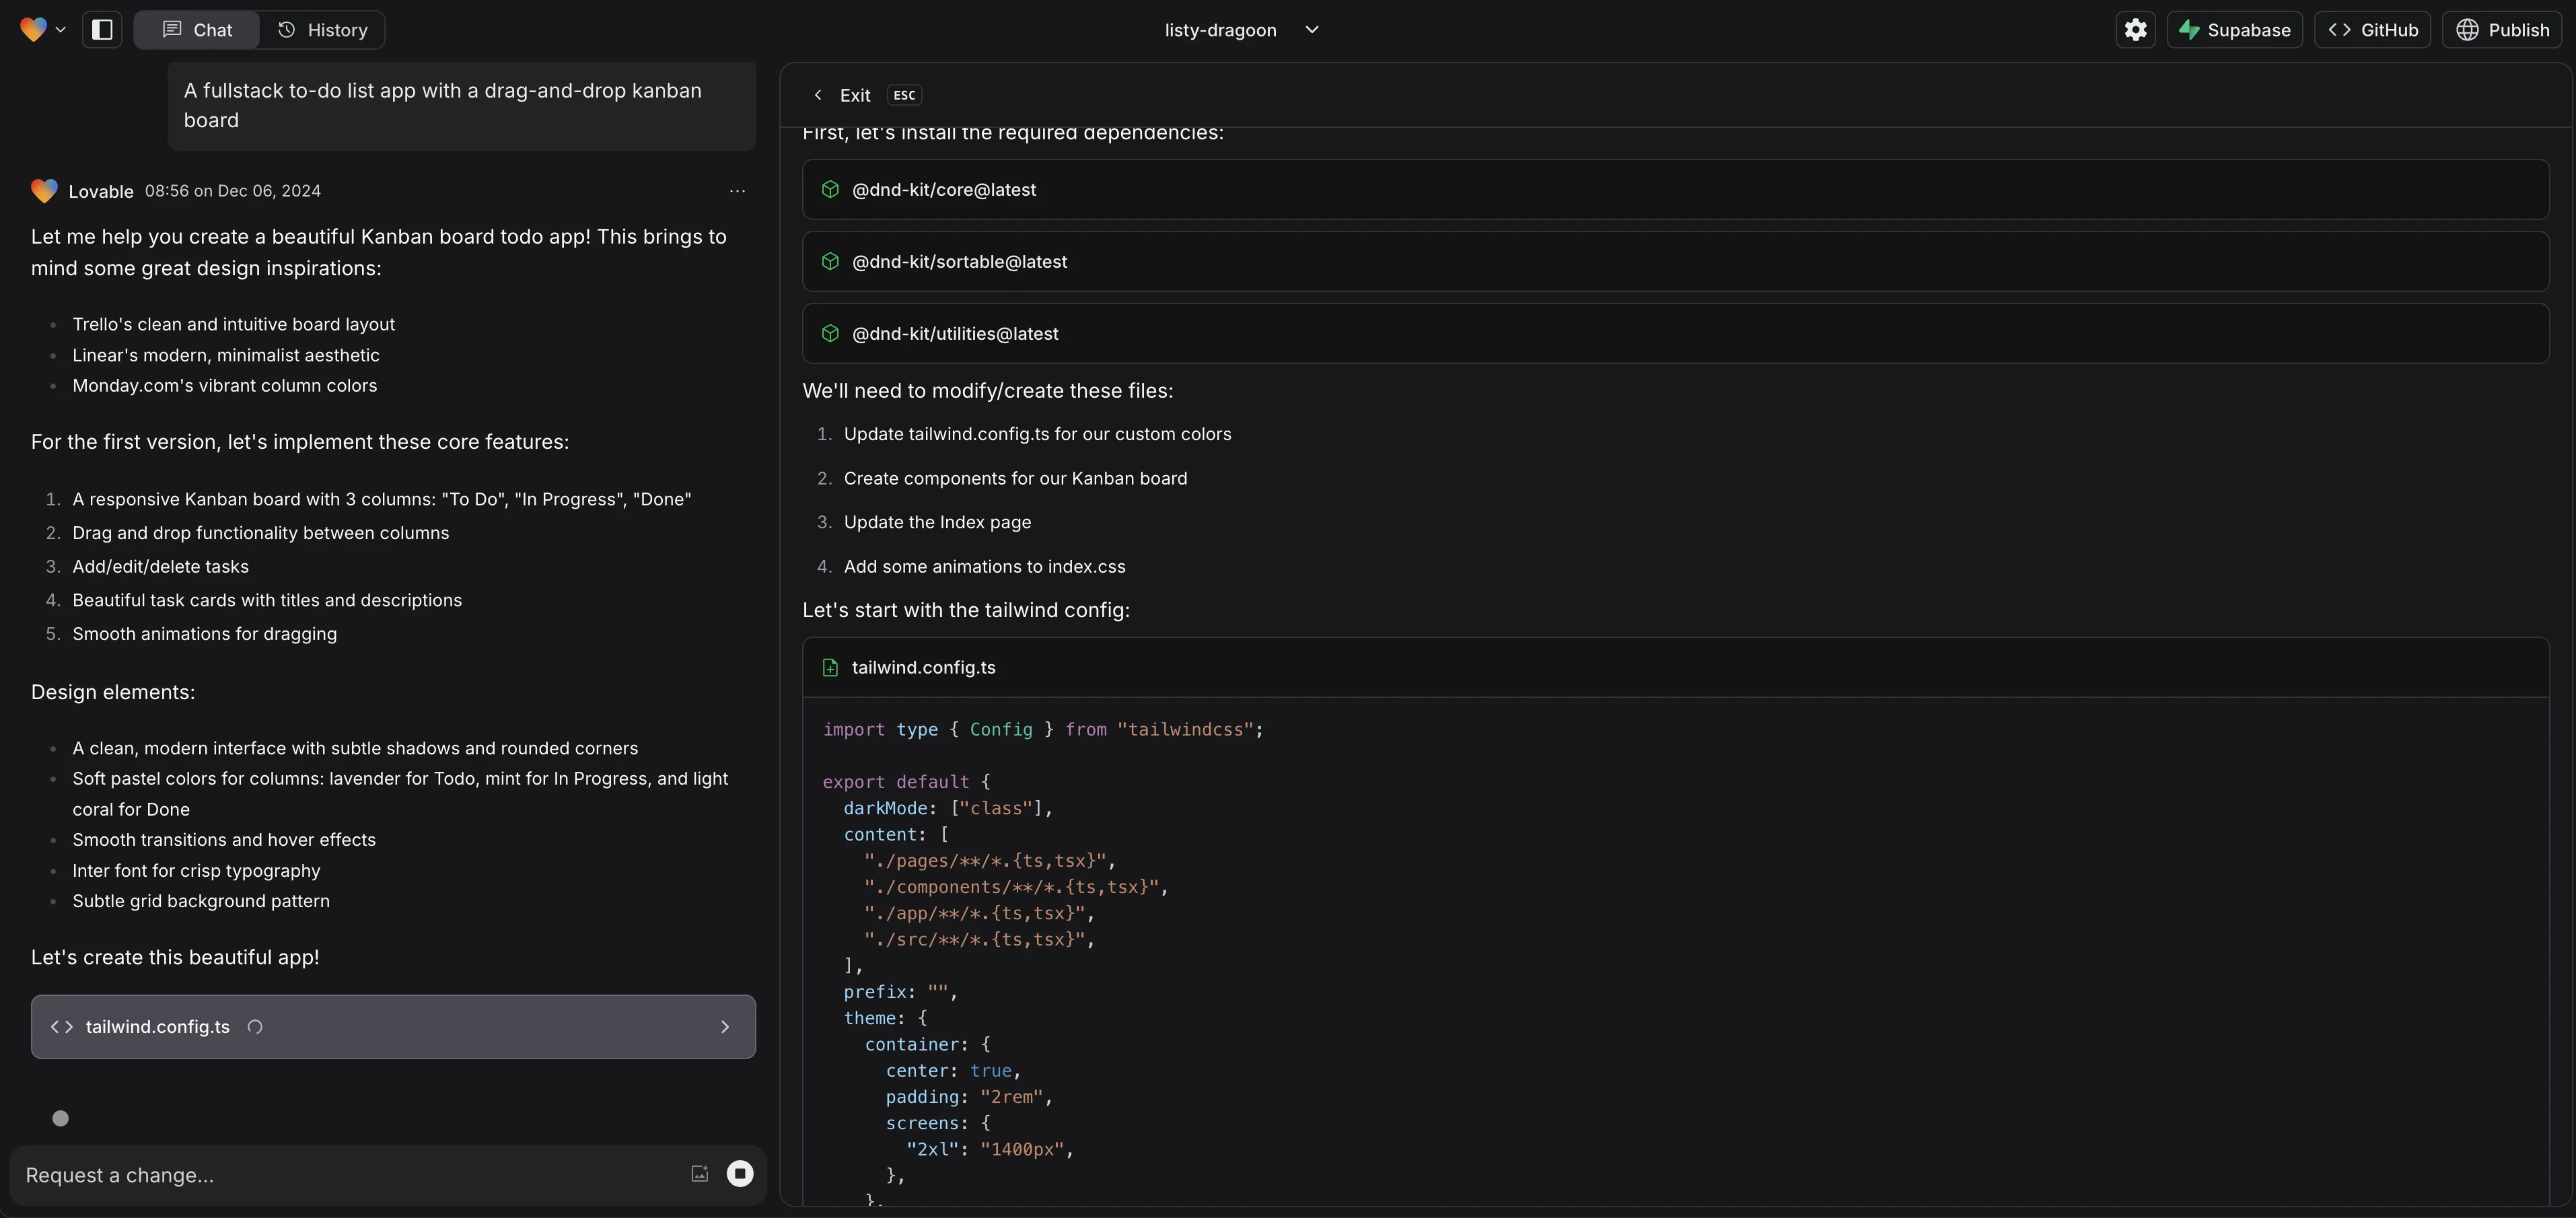The height and width of the screenshot is (1218, 2576).
Task: Click the @dnd-kit/core@latest package icon
Action: pyautogui.click(x=830, y=190)
